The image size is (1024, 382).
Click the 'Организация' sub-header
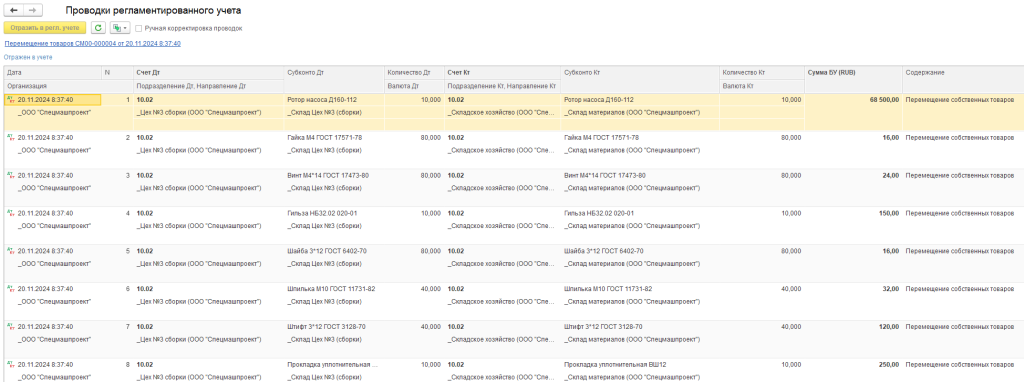coord(52,86)
